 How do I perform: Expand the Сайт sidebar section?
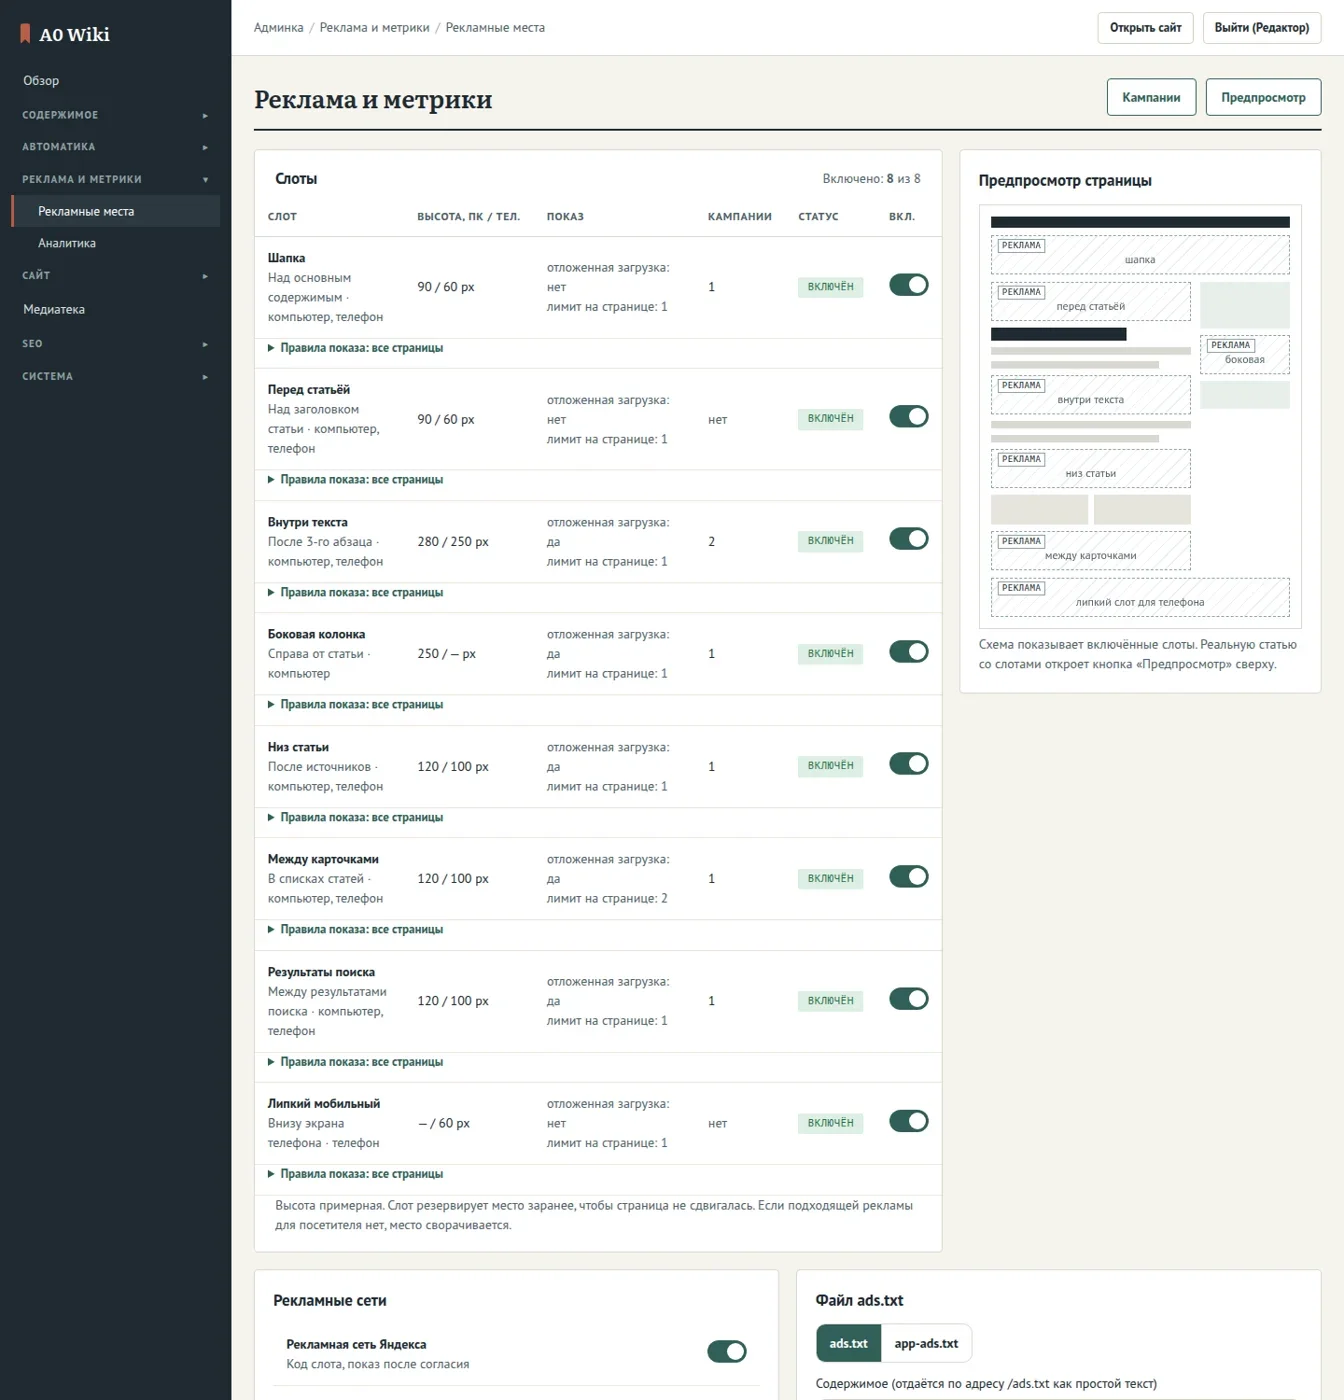point(115,276)
